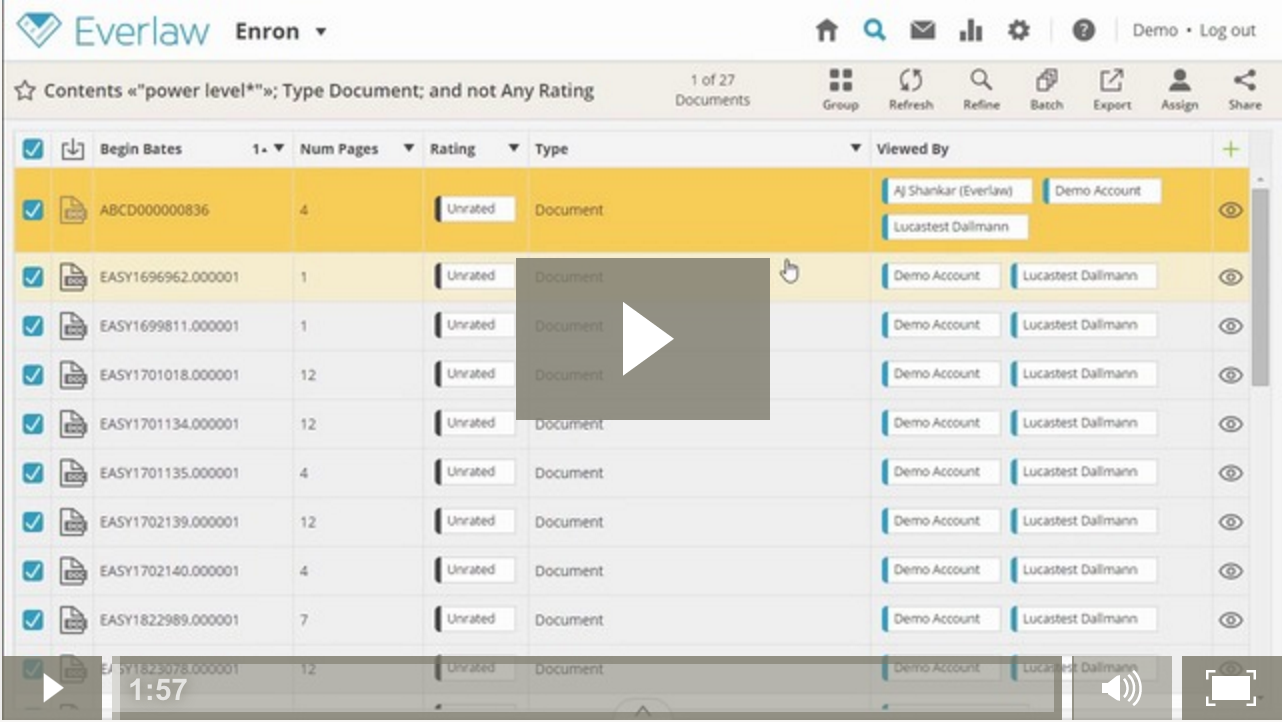
Task: Uncheck the EASY1699811.000001 row checkbox
Action: (x=33, y=326)
